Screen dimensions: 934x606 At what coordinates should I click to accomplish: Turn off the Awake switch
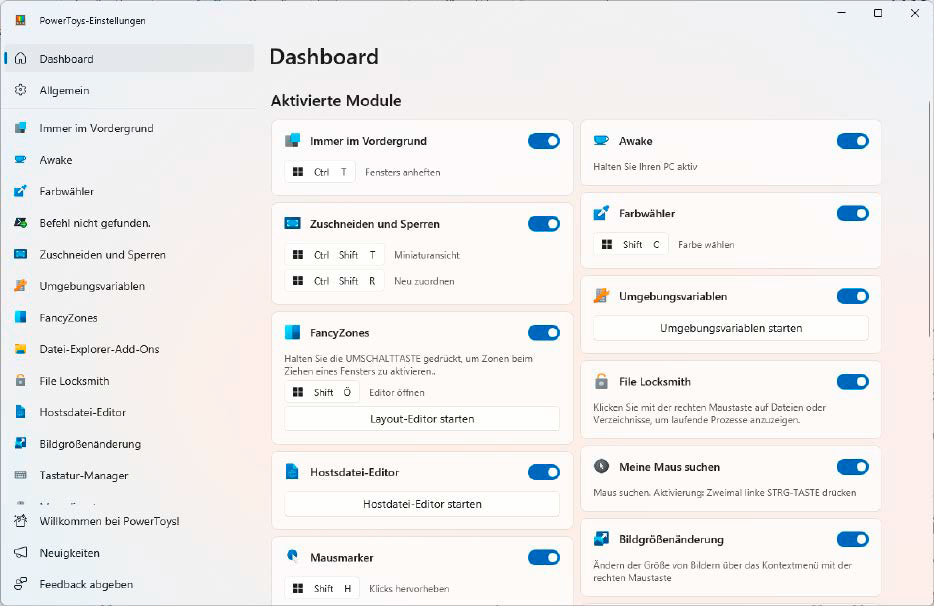[x=853, y=141]
